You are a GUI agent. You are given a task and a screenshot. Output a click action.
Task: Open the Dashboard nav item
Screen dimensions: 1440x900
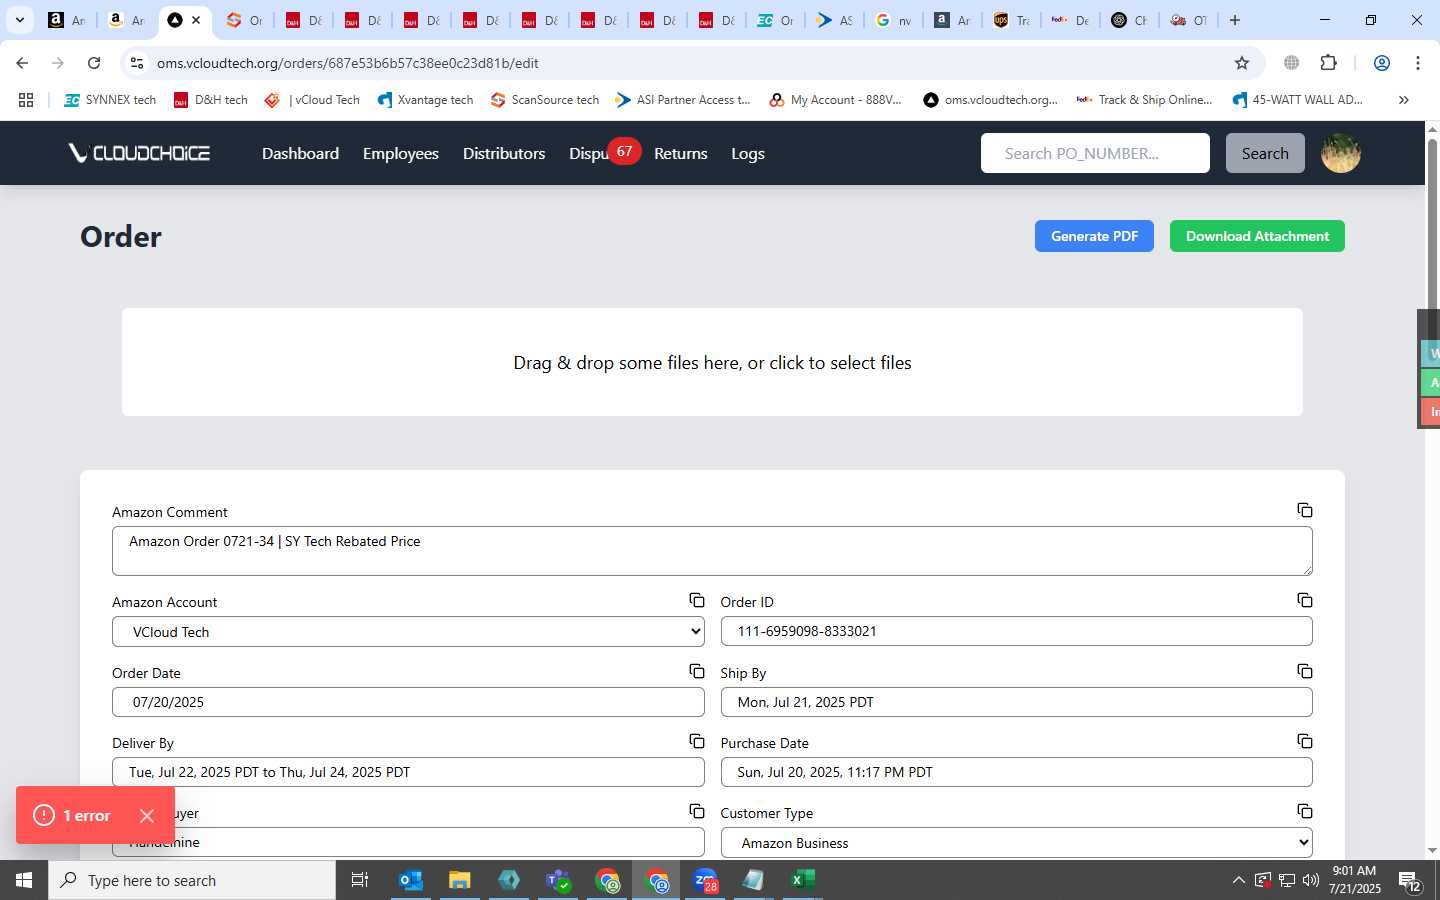point(300,153)
